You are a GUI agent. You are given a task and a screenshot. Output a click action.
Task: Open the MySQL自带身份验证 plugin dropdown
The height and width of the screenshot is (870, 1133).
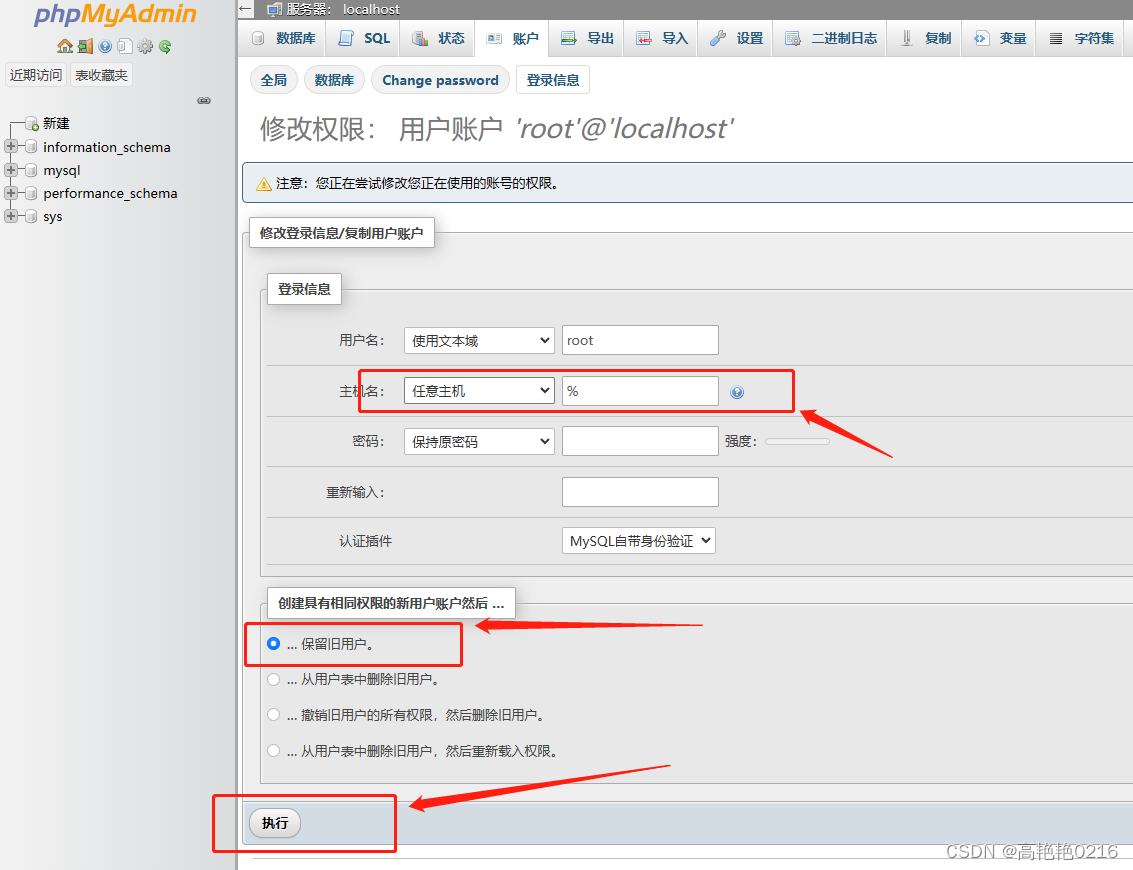click(639, 540)
